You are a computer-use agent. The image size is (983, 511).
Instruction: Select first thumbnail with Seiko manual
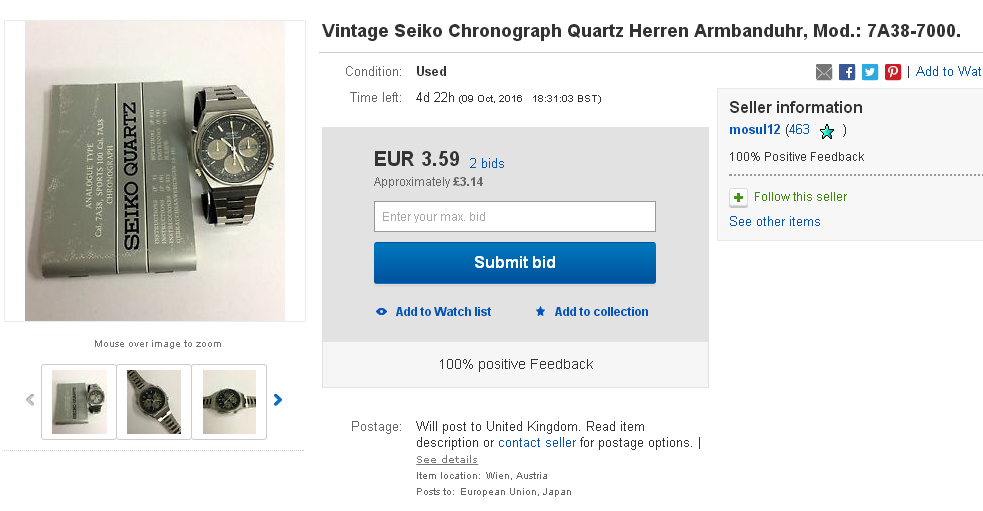coord(79,401)
